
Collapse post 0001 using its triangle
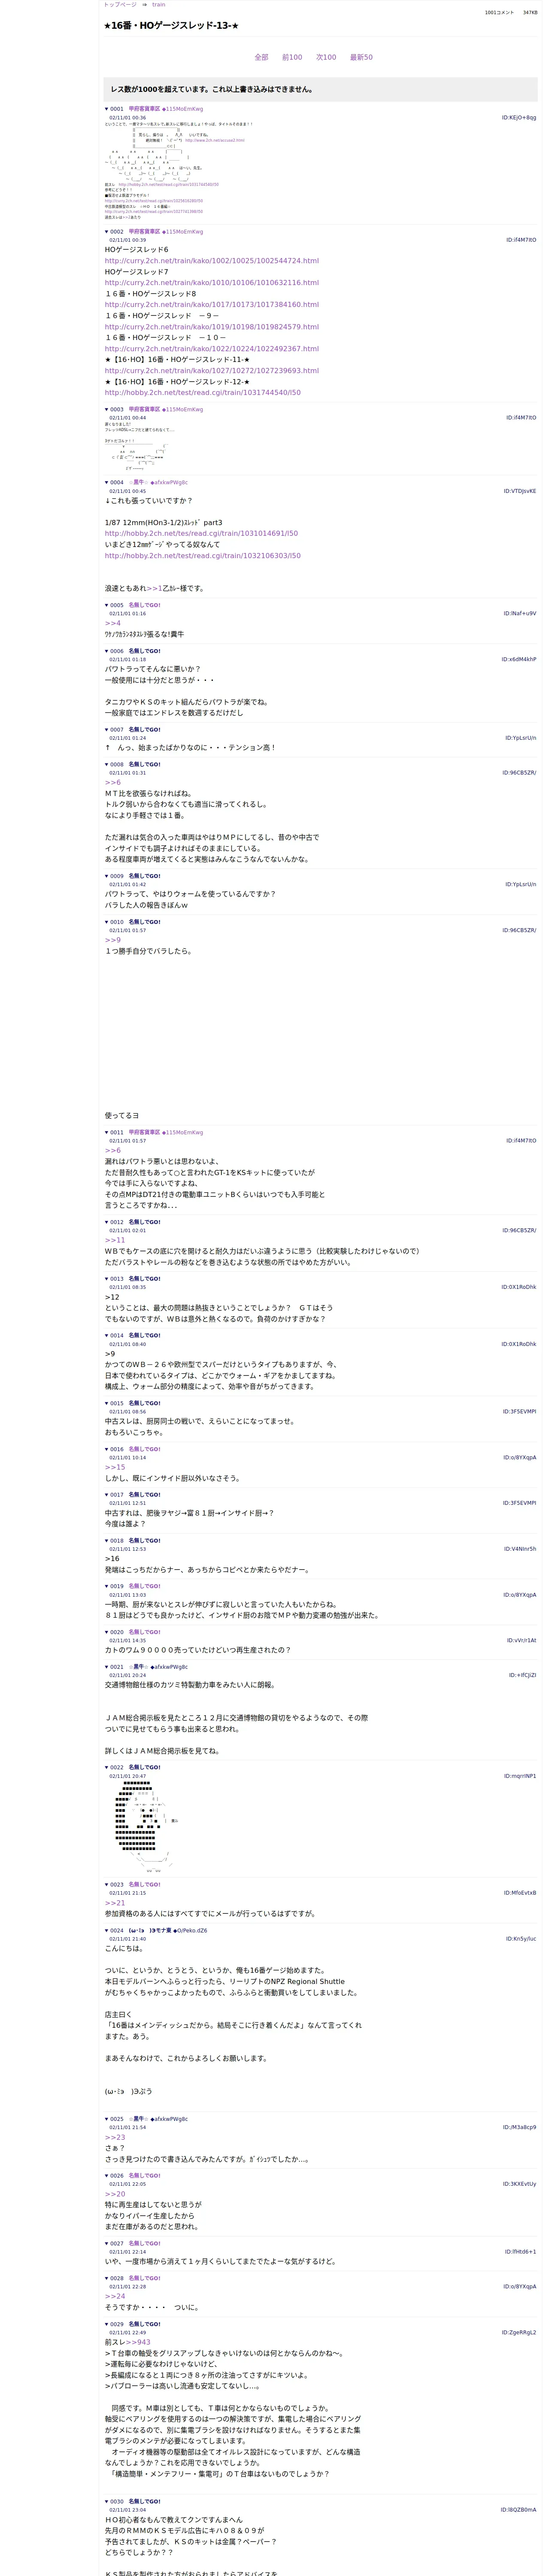point(107,109)
